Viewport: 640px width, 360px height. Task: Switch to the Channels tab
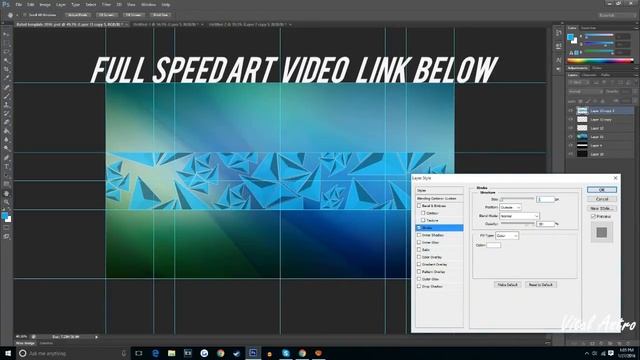(589, 75)
